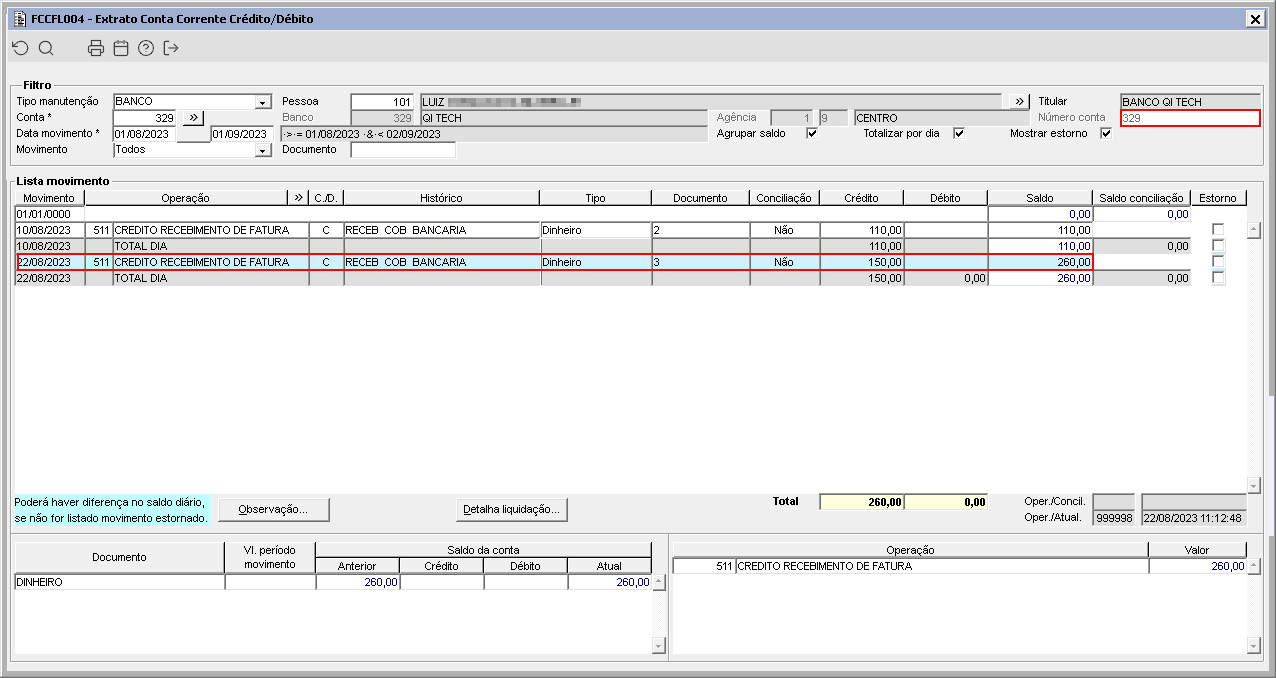The height and width of the screenshot is (678, 1276).
Task: Click scroll-down arrow of Lista movimento
Action: (1255, 485)
